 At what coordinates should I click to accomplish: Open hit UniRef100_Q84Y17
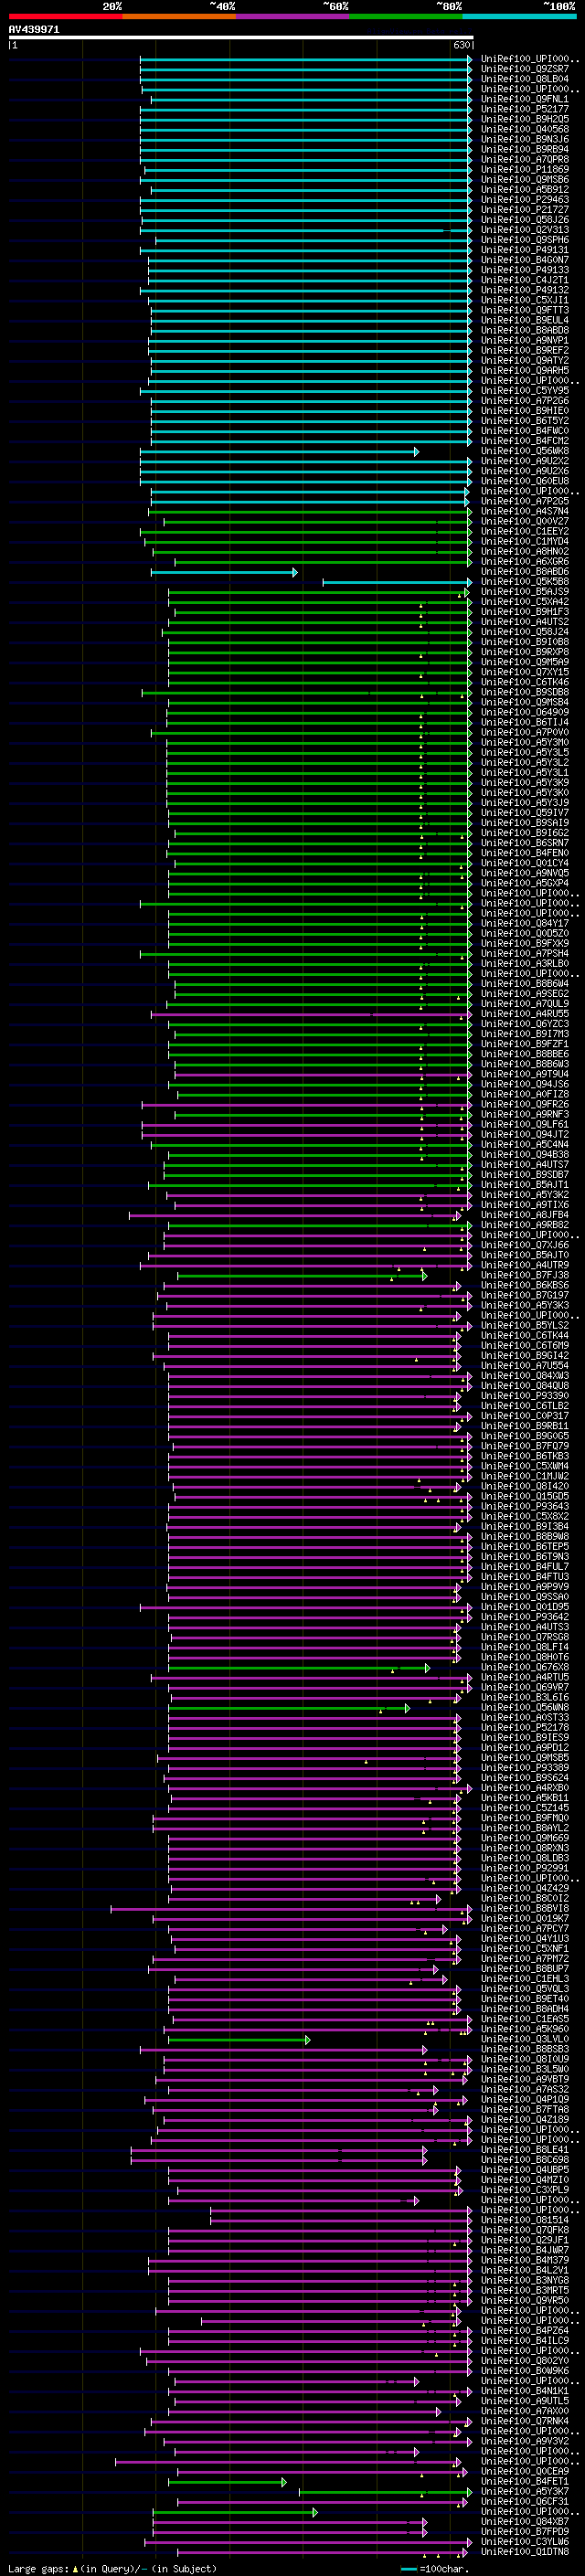(x=525, y=923)
